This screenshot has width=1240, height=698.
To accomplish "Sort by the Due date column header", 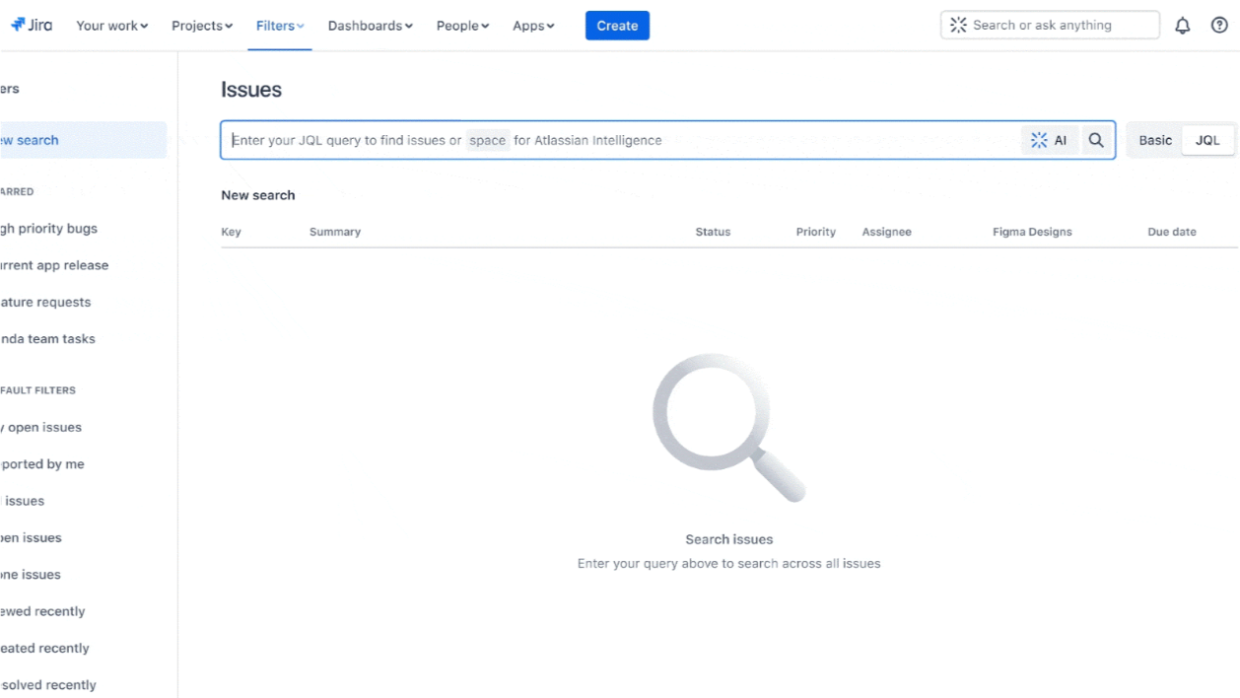I will tap(1171, 231).
